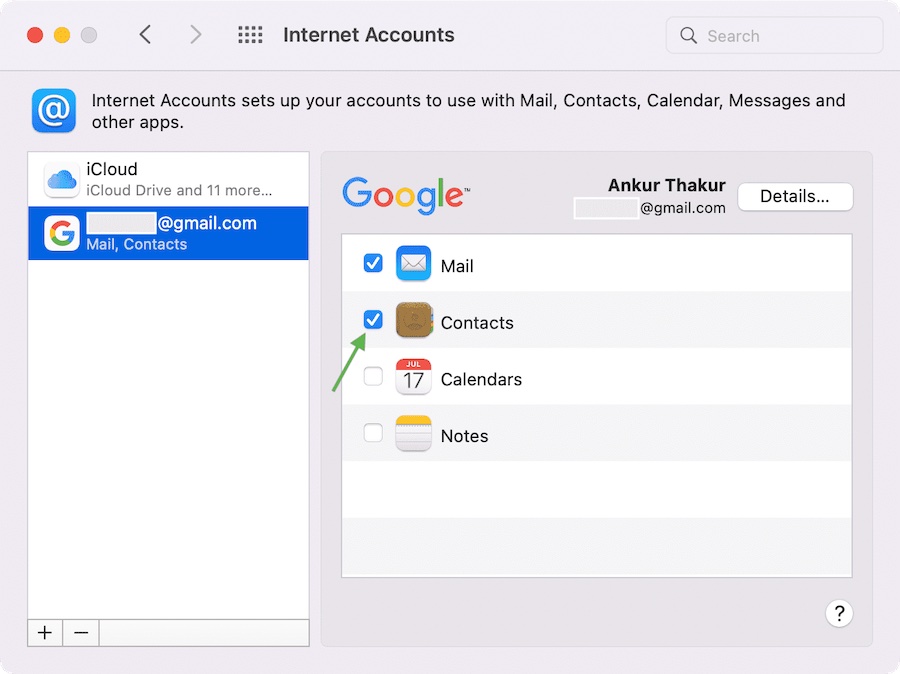Screen dimensions: 900x674
Task: Click the Mail app icon
Action: click(x=413, y=264)
